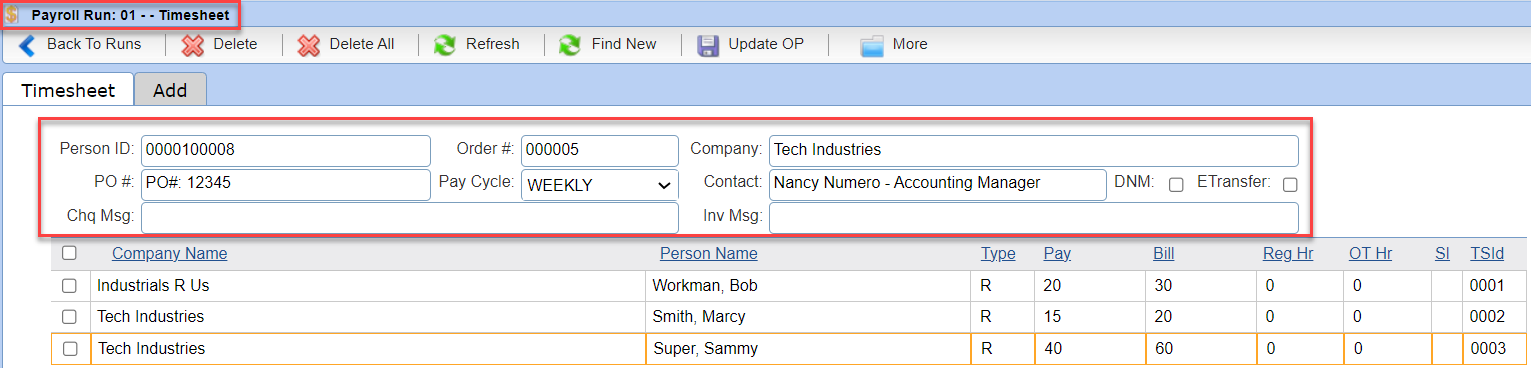Sort by TSId column header
Image resolution: width=1531 pixels, height=368 pixels.
[1487, 254]
